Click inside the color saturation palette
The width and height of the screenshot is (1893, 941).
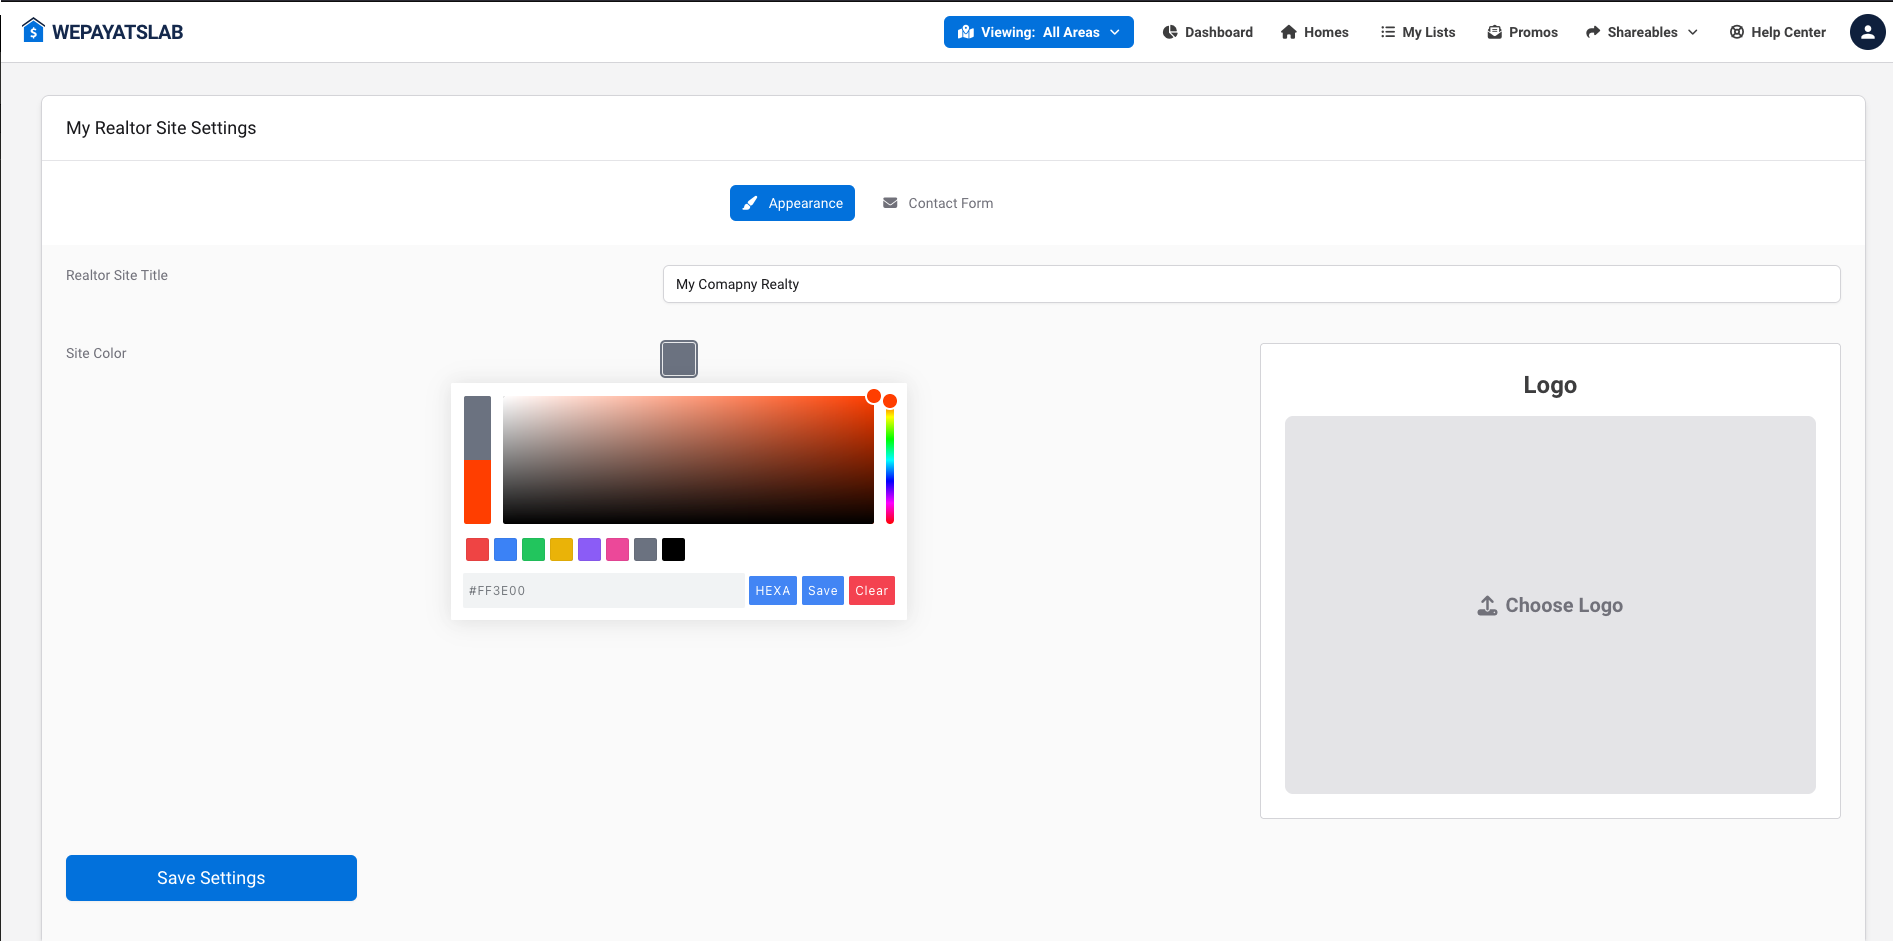point(688,460)
